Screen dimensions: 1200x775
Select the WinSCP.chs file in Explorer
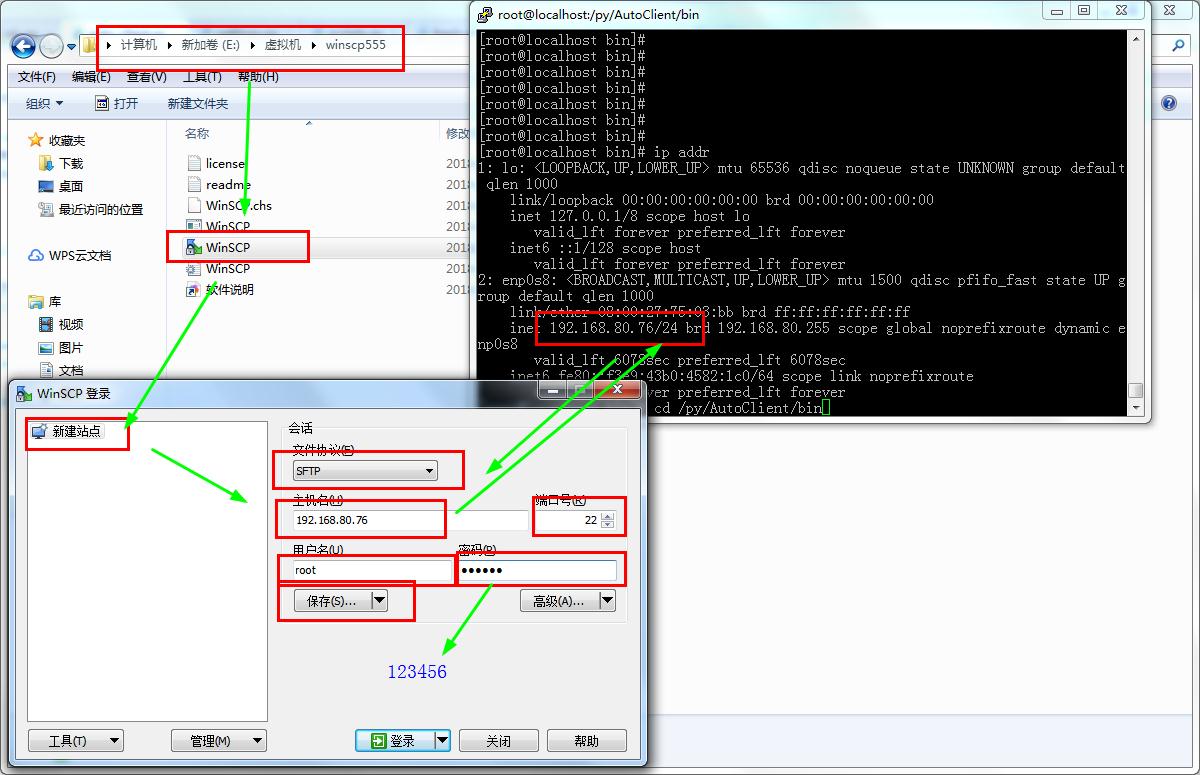pyautogui.click(x=229, y=205)
